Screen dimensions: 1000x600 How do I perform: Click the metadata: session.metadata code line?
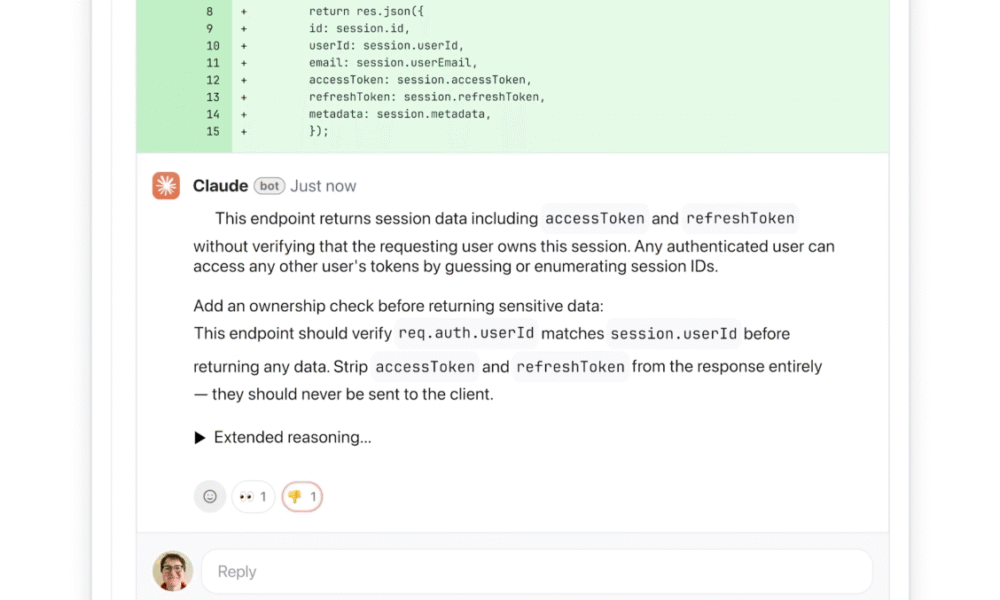pyautogui.click(x=400, y=114)
